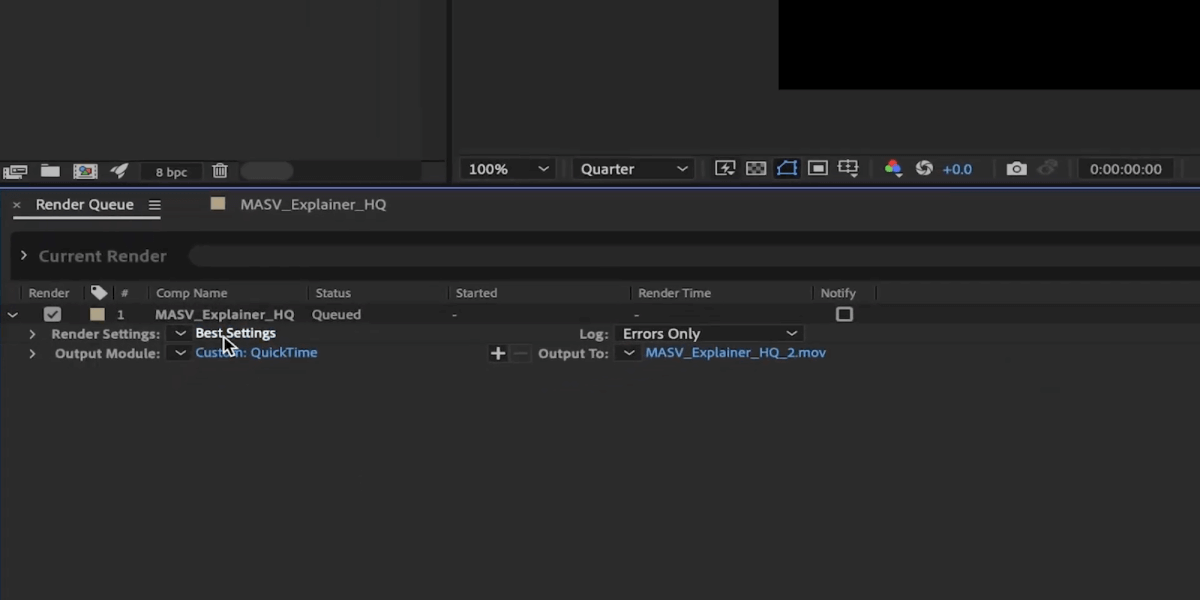Open the Quarter resolution dropdown
The height and width of the screenshot is (600, 1200).
[634, 169]
